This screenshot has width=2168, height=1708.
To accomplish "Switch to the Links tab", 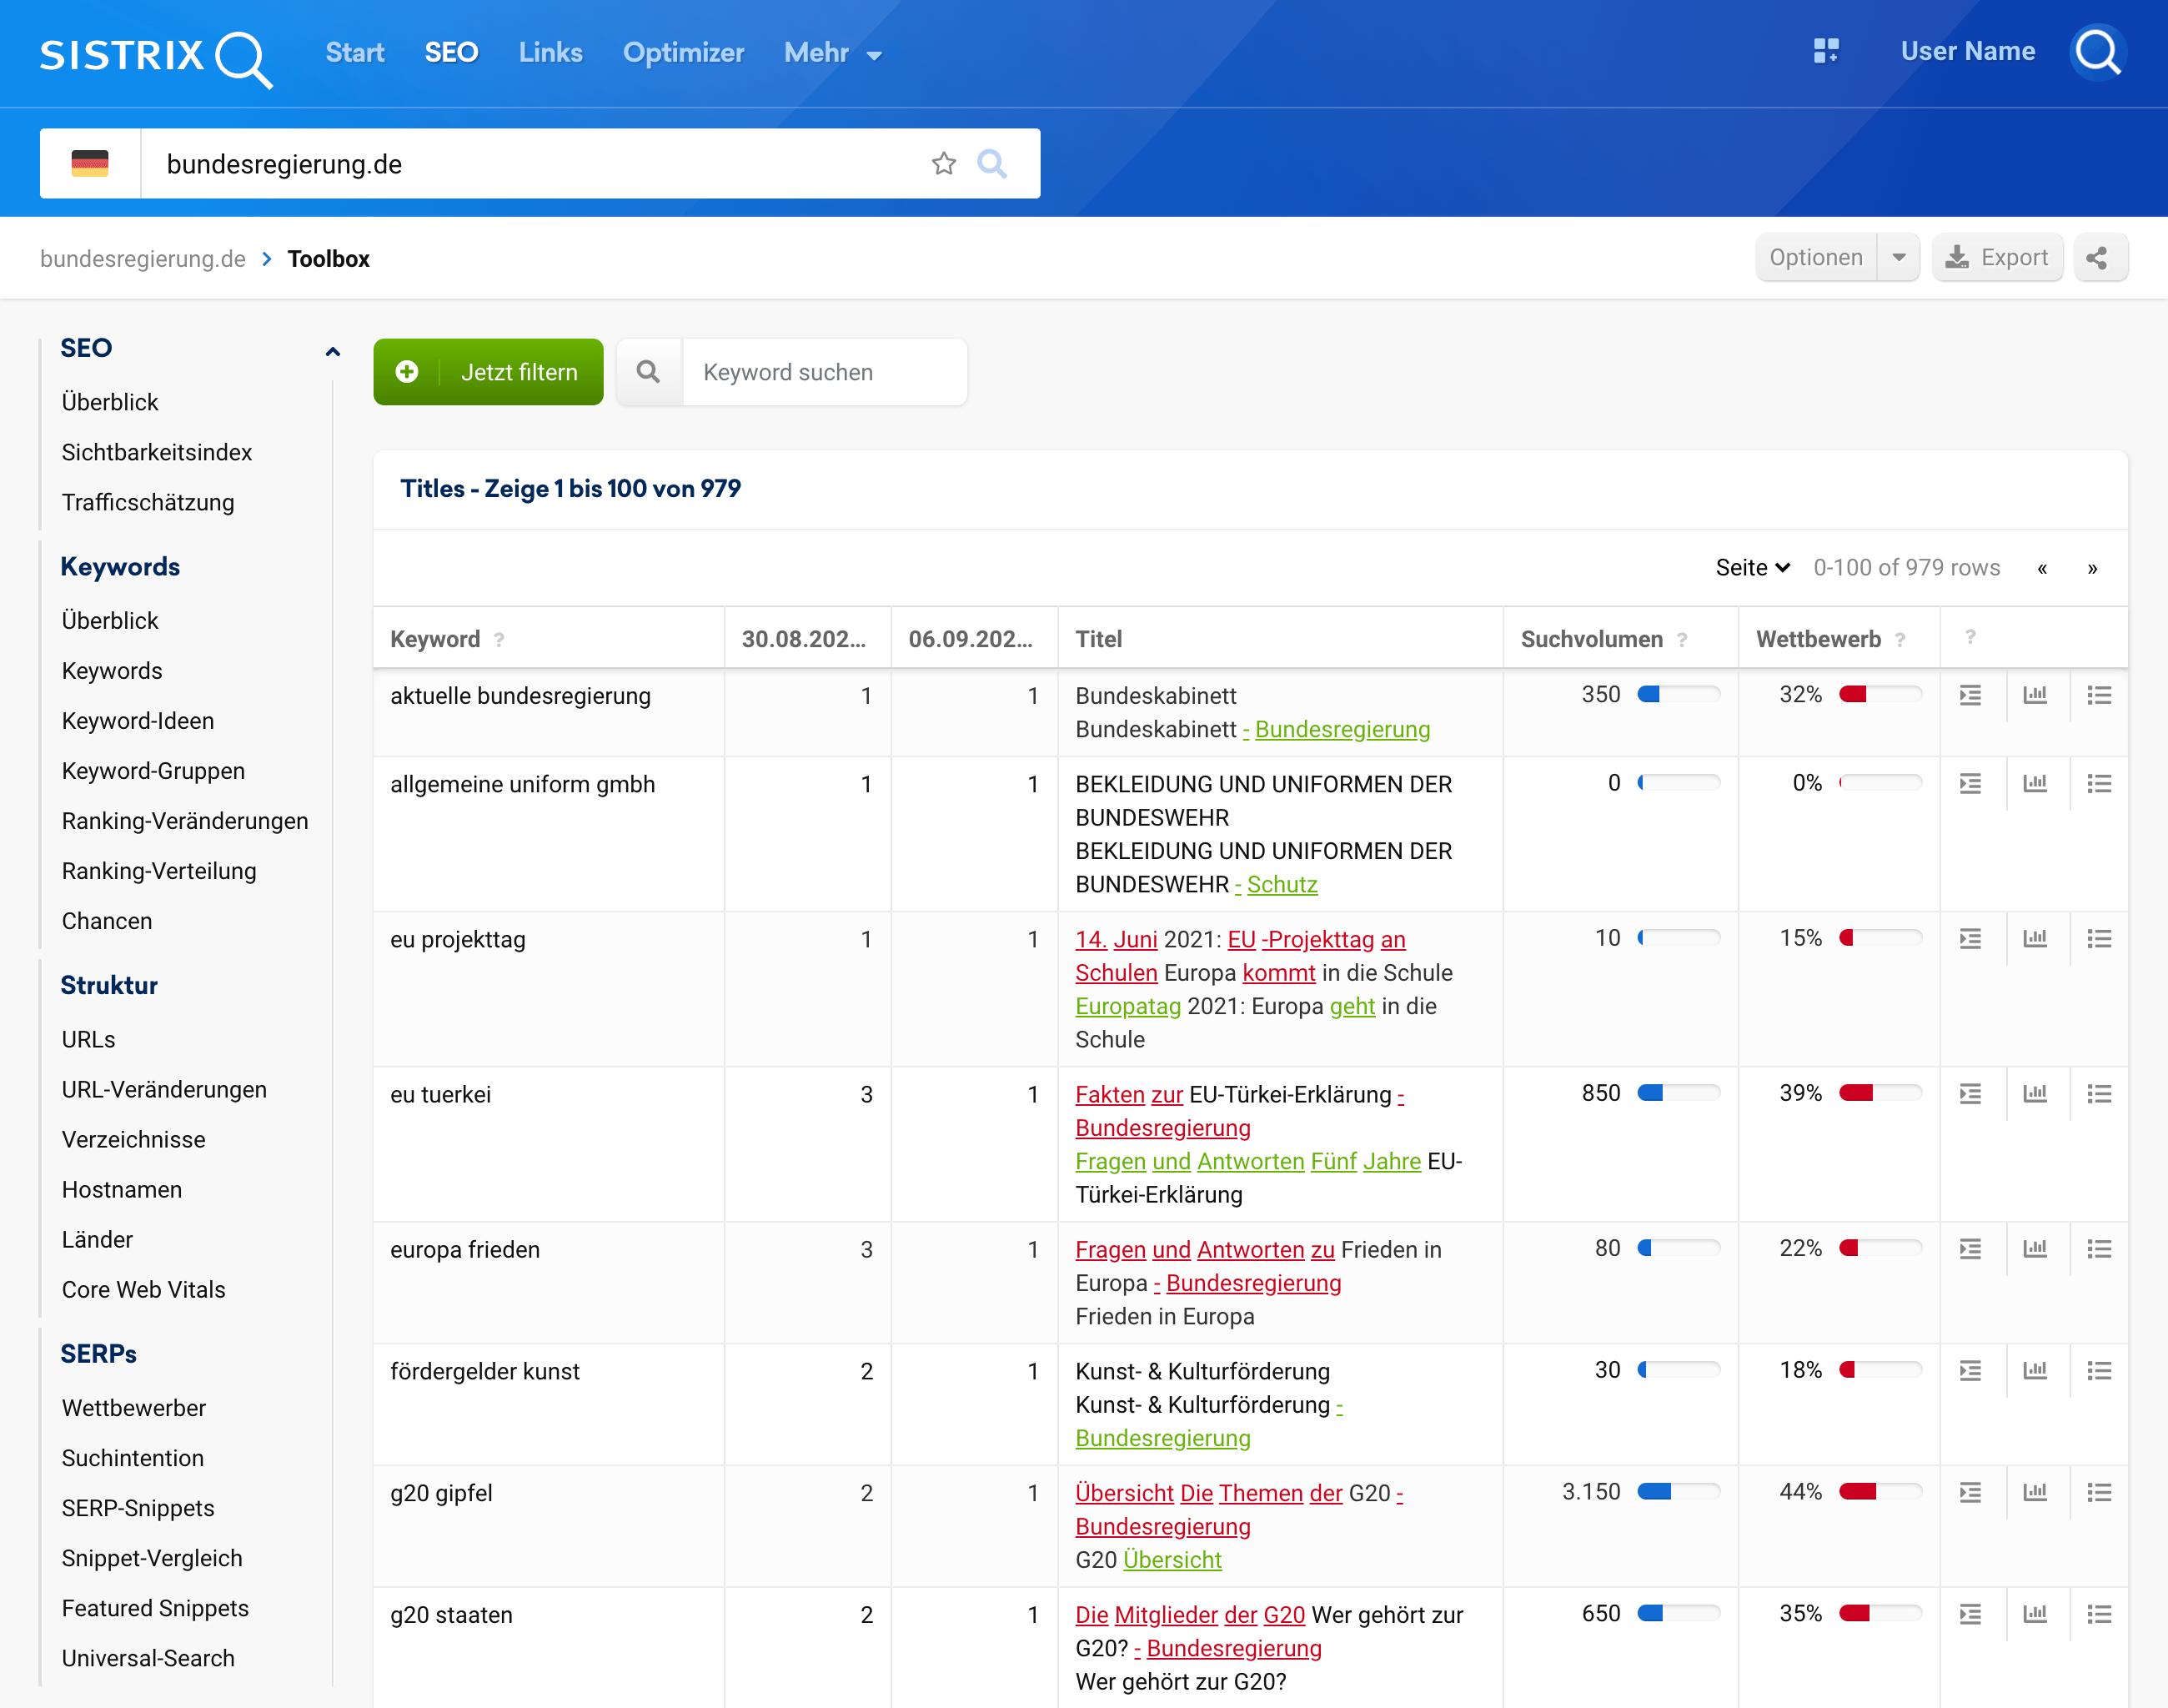I will pyautogui.click(x=550, y=53).
